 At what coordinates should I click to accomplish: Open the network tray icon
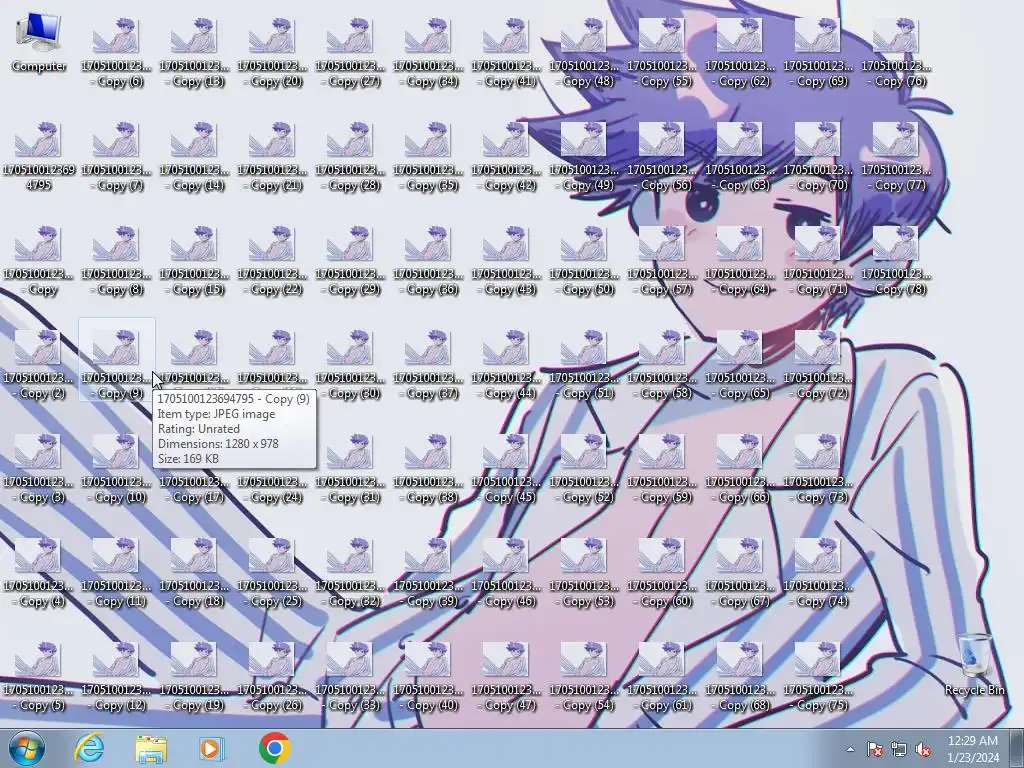click(899, 749)
